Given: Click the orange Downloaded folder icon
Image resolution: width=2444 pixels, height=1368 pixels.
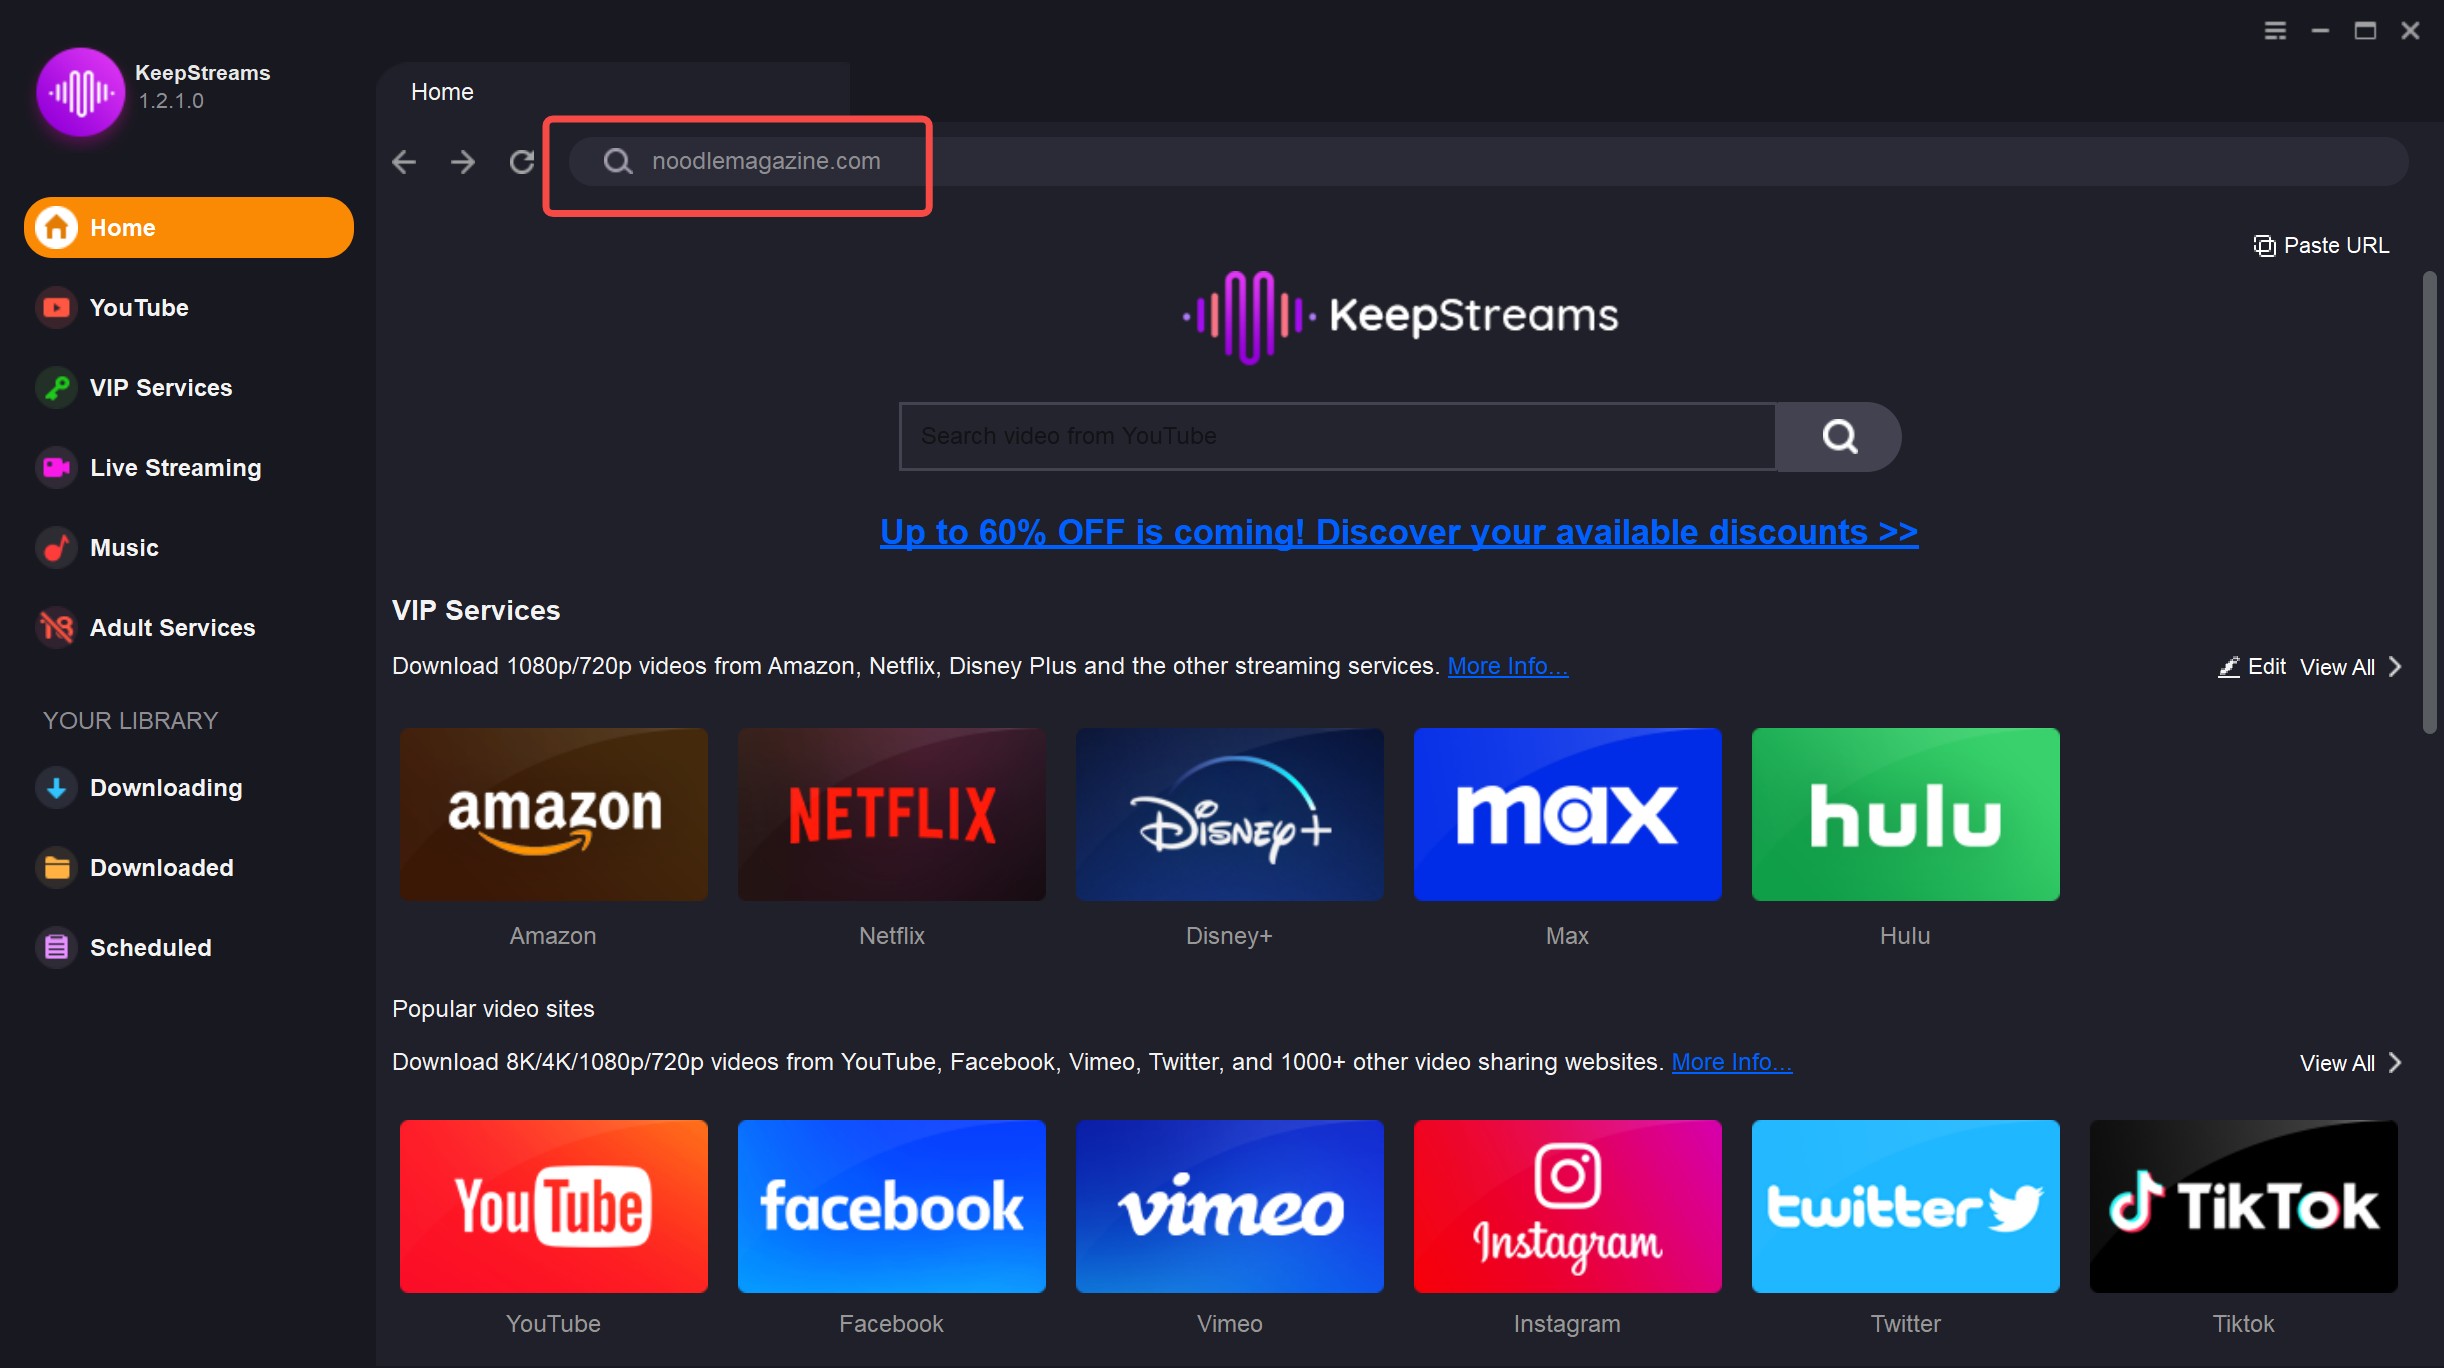Looking at the screenshot, I should click(x=57, y=867).
